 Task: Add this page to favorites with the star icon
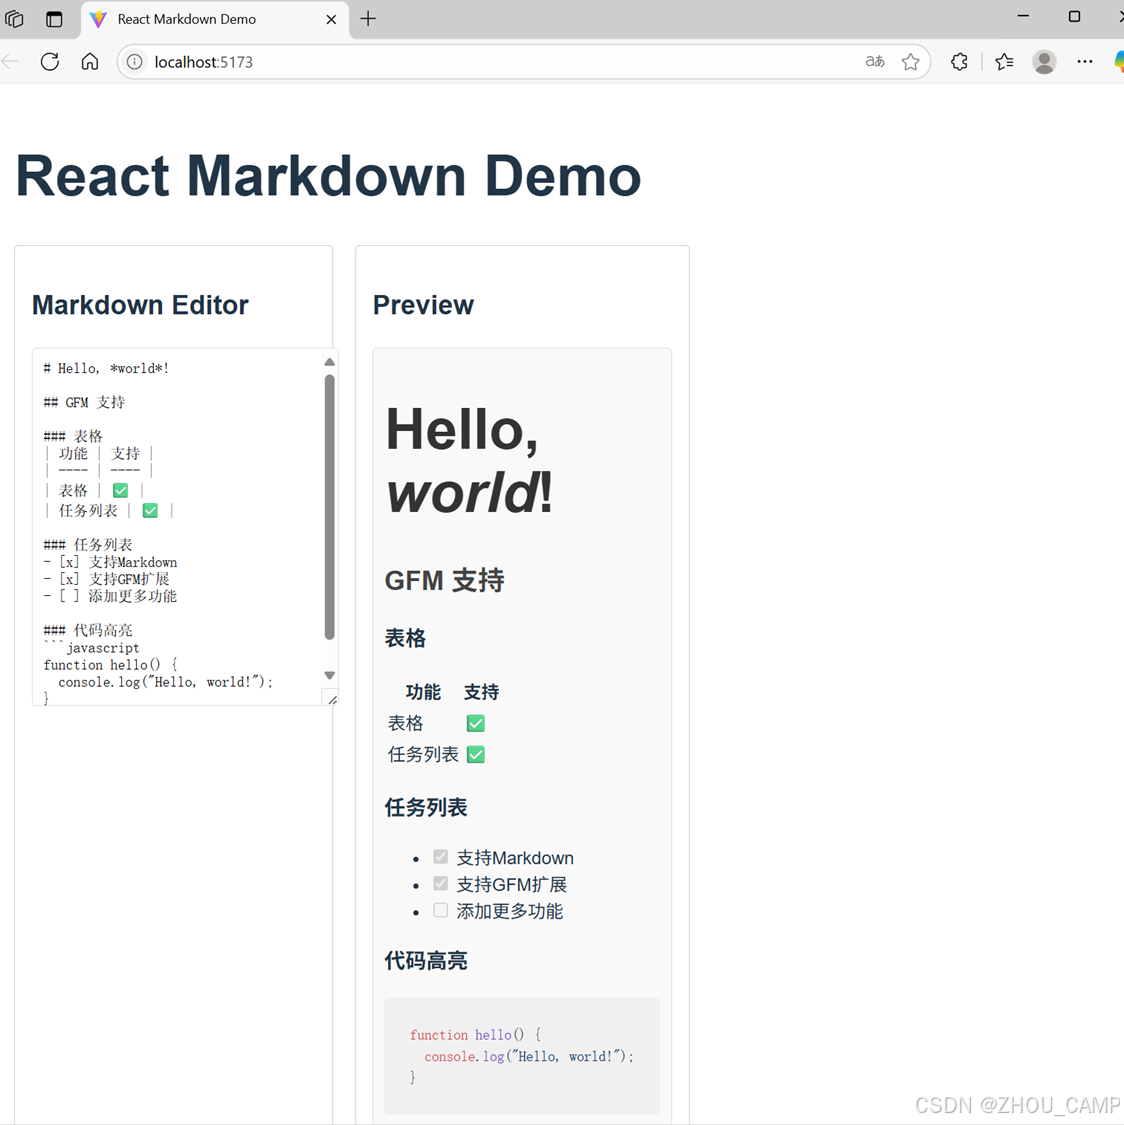pos(910,62)
